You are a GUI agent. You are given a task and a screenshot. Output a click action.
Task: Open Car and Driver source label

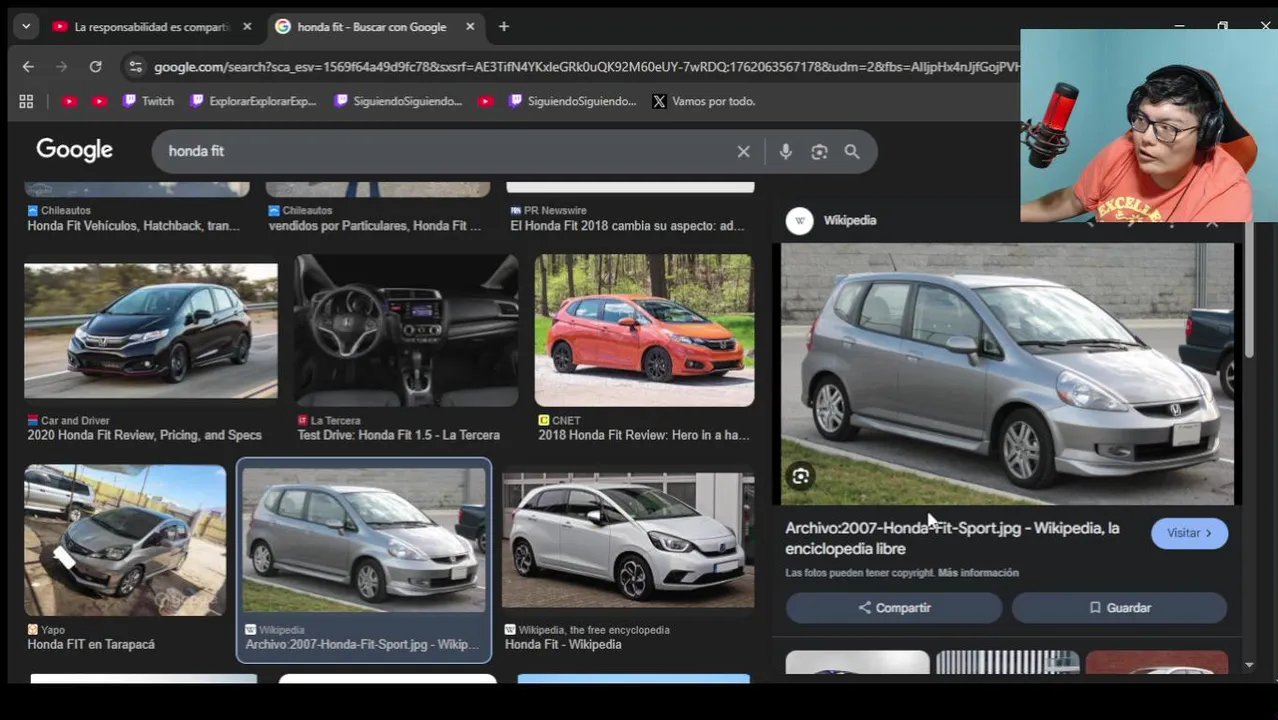tap(75, 421)
